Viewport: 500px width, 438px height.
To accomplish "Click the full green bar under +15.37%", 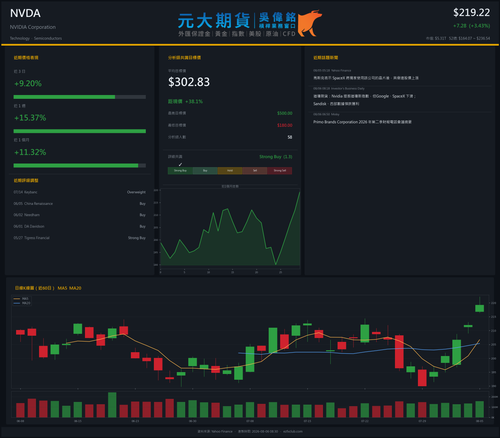I will click(x=80, y=131).
